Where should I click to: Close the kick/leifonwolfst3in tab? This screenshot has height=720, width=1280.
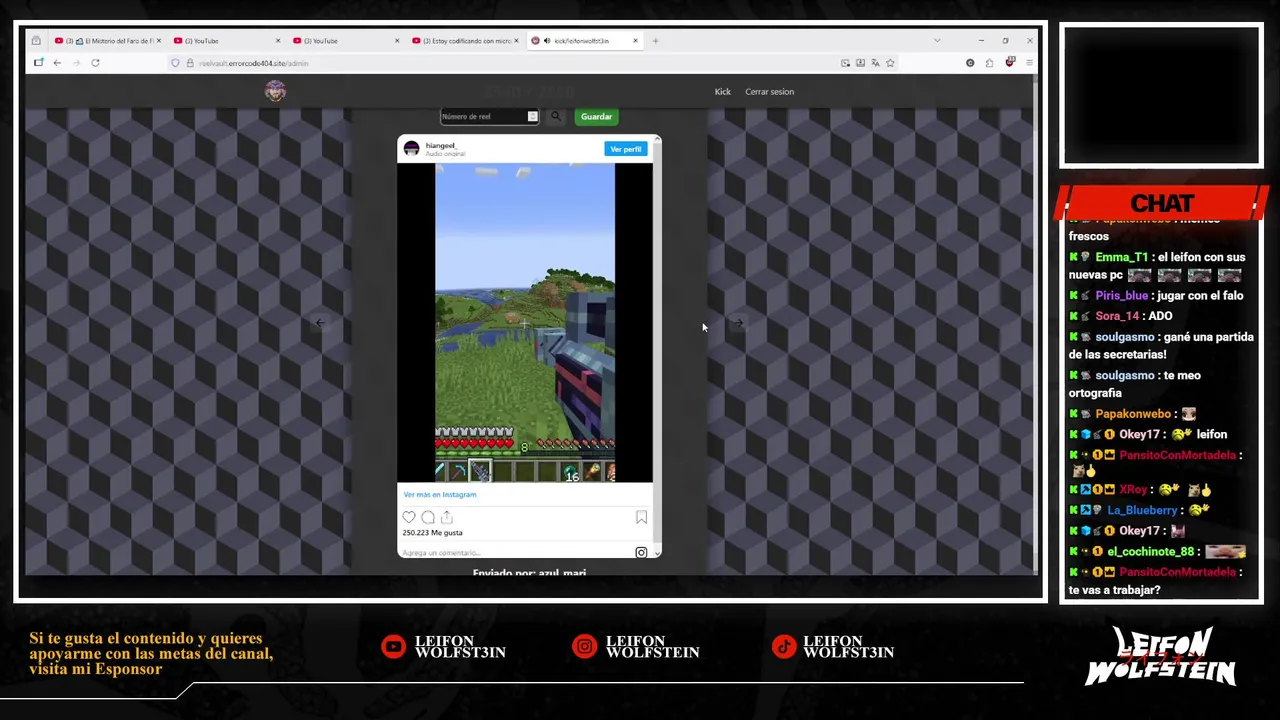pos(634,41)
